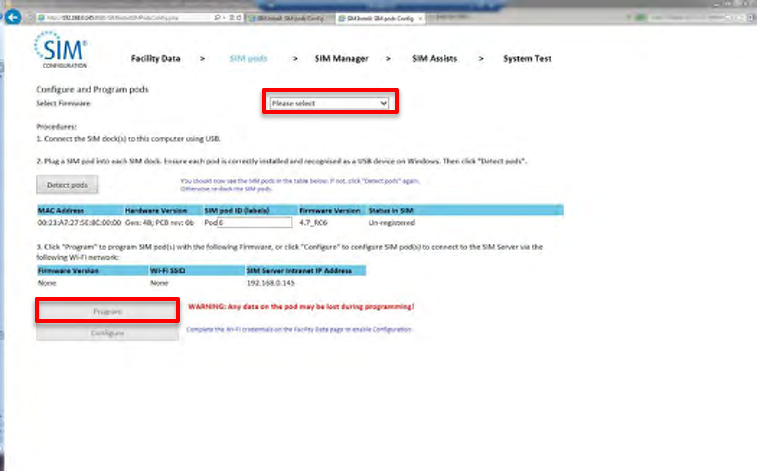Open the System Test step
Screen dimensions: 757x471
click(527, 58)
